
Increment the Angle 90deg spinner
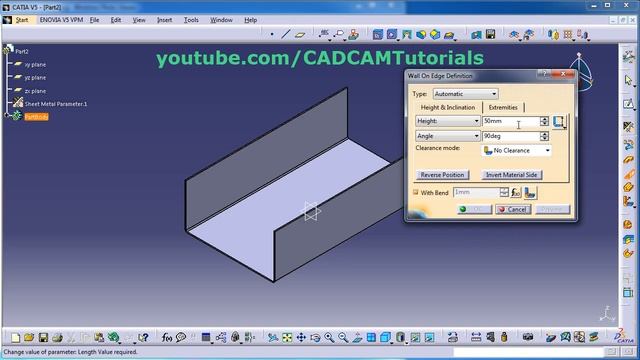point(544,133)
